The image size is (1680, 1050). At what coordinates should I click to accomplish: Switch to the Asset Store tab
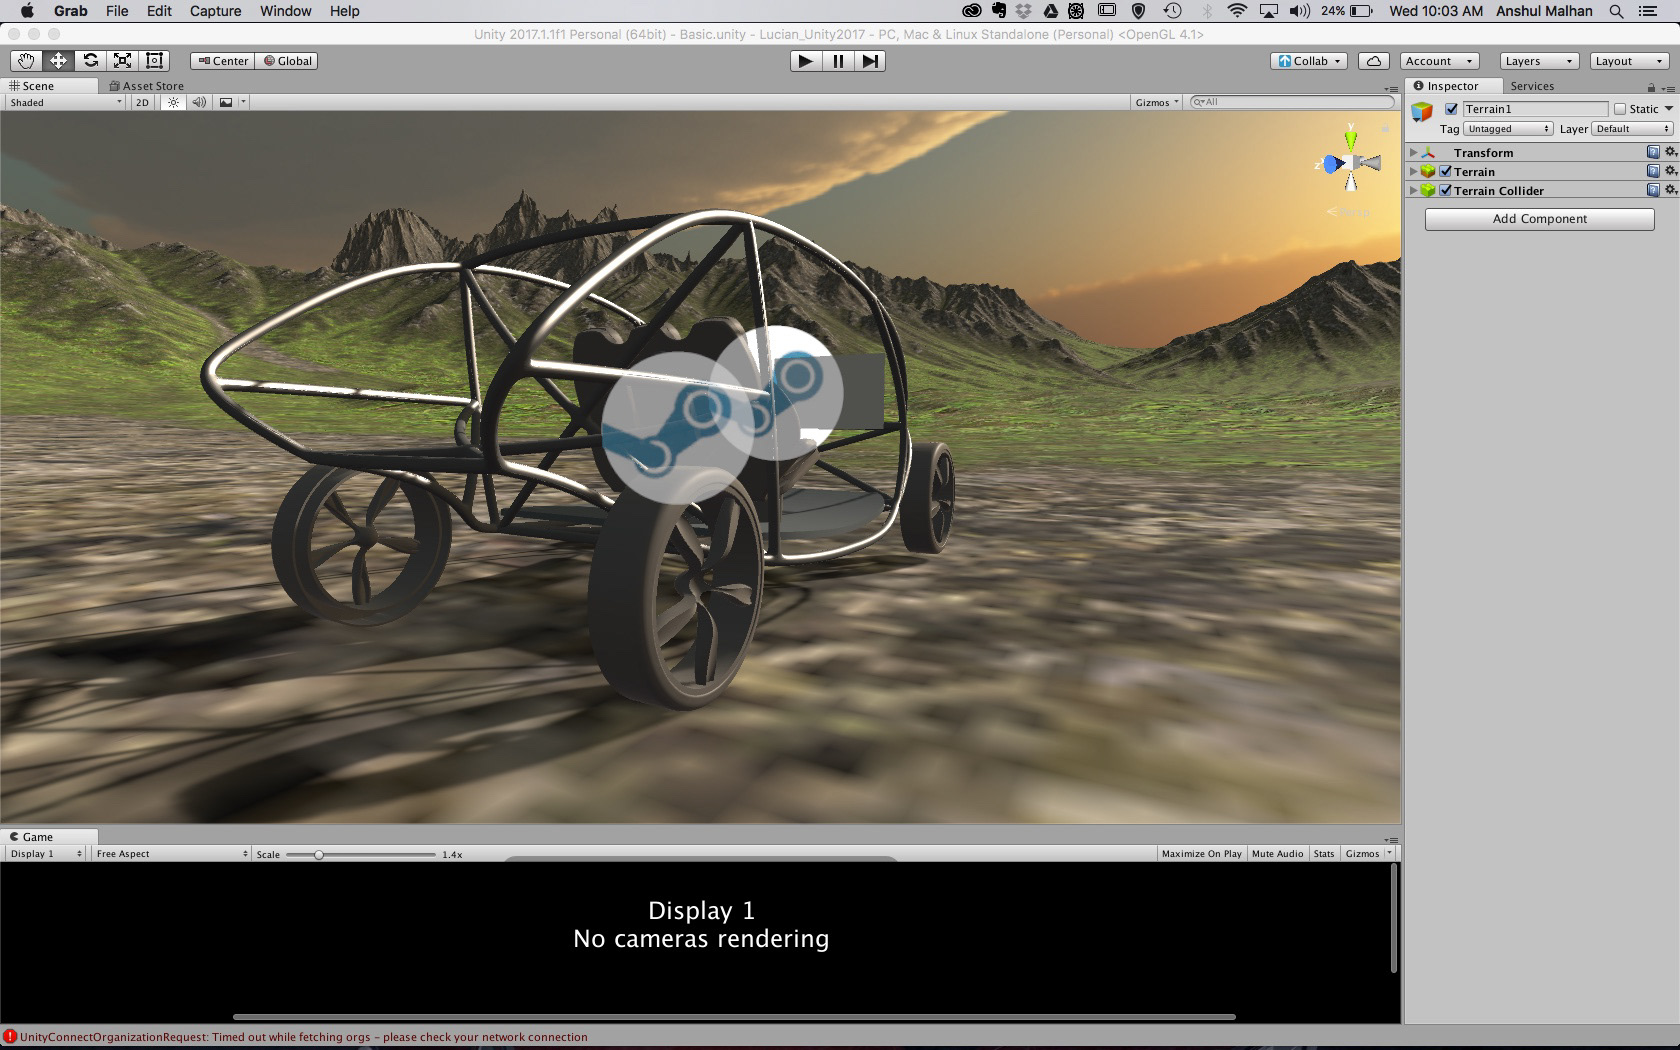[146, 86]
